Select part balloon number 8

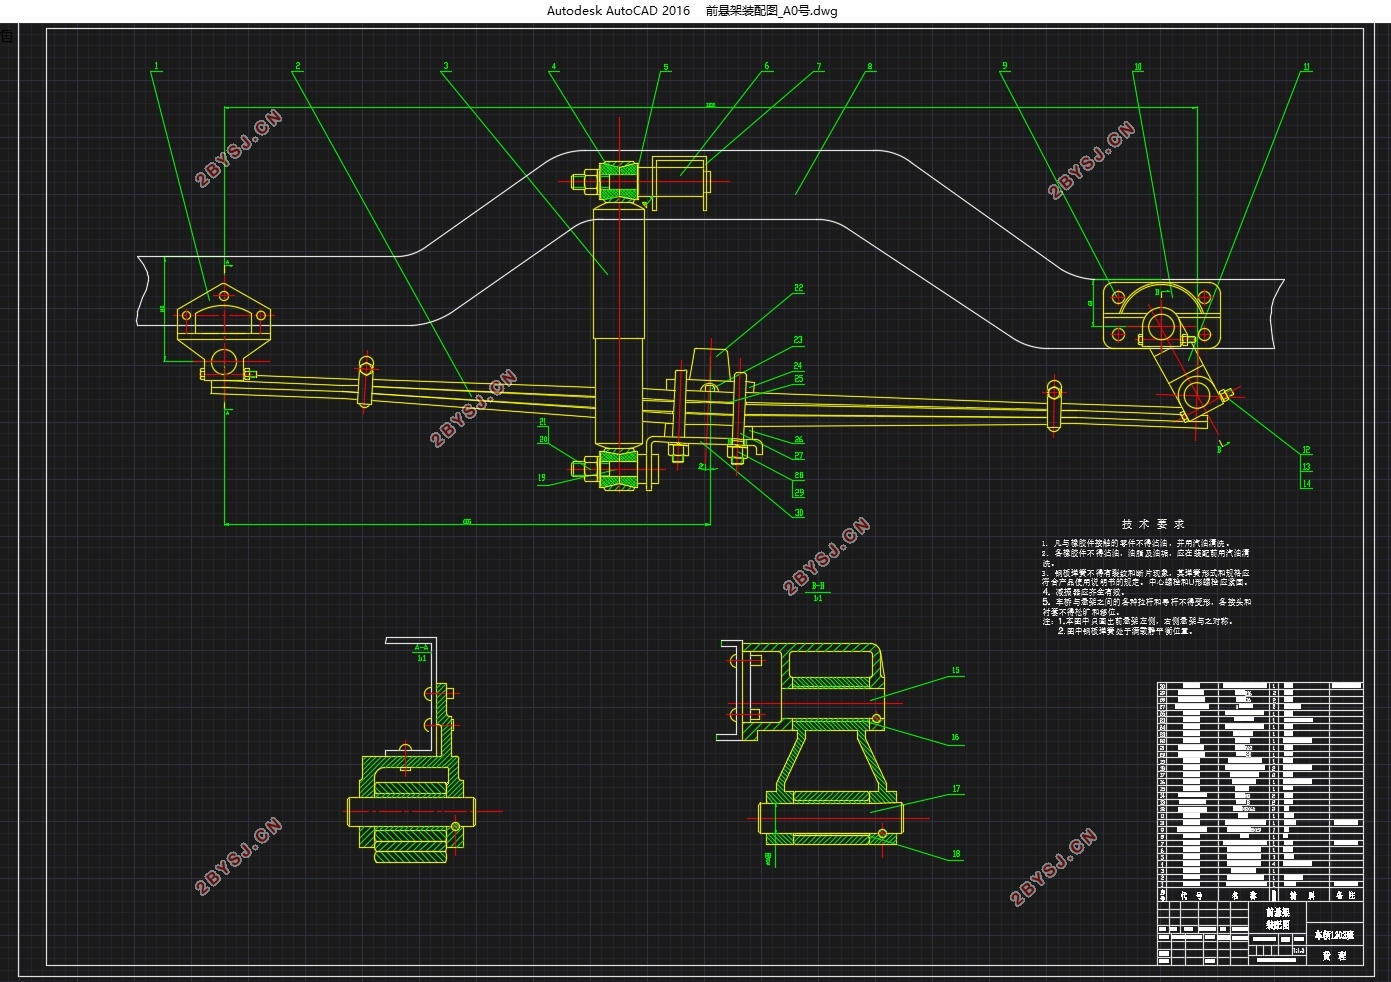870,67
